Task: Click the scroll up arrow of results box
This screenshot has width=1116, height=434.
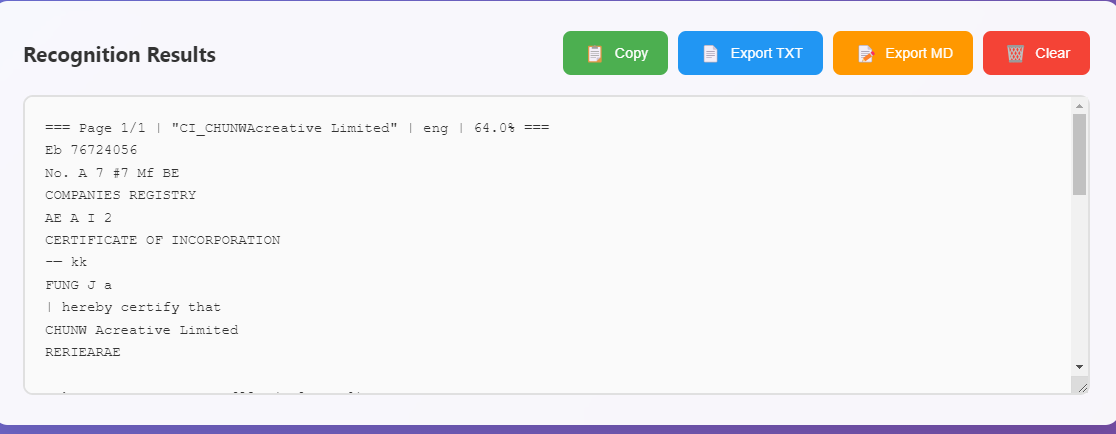Action: pyautogui.click(x=1079, y=105)
